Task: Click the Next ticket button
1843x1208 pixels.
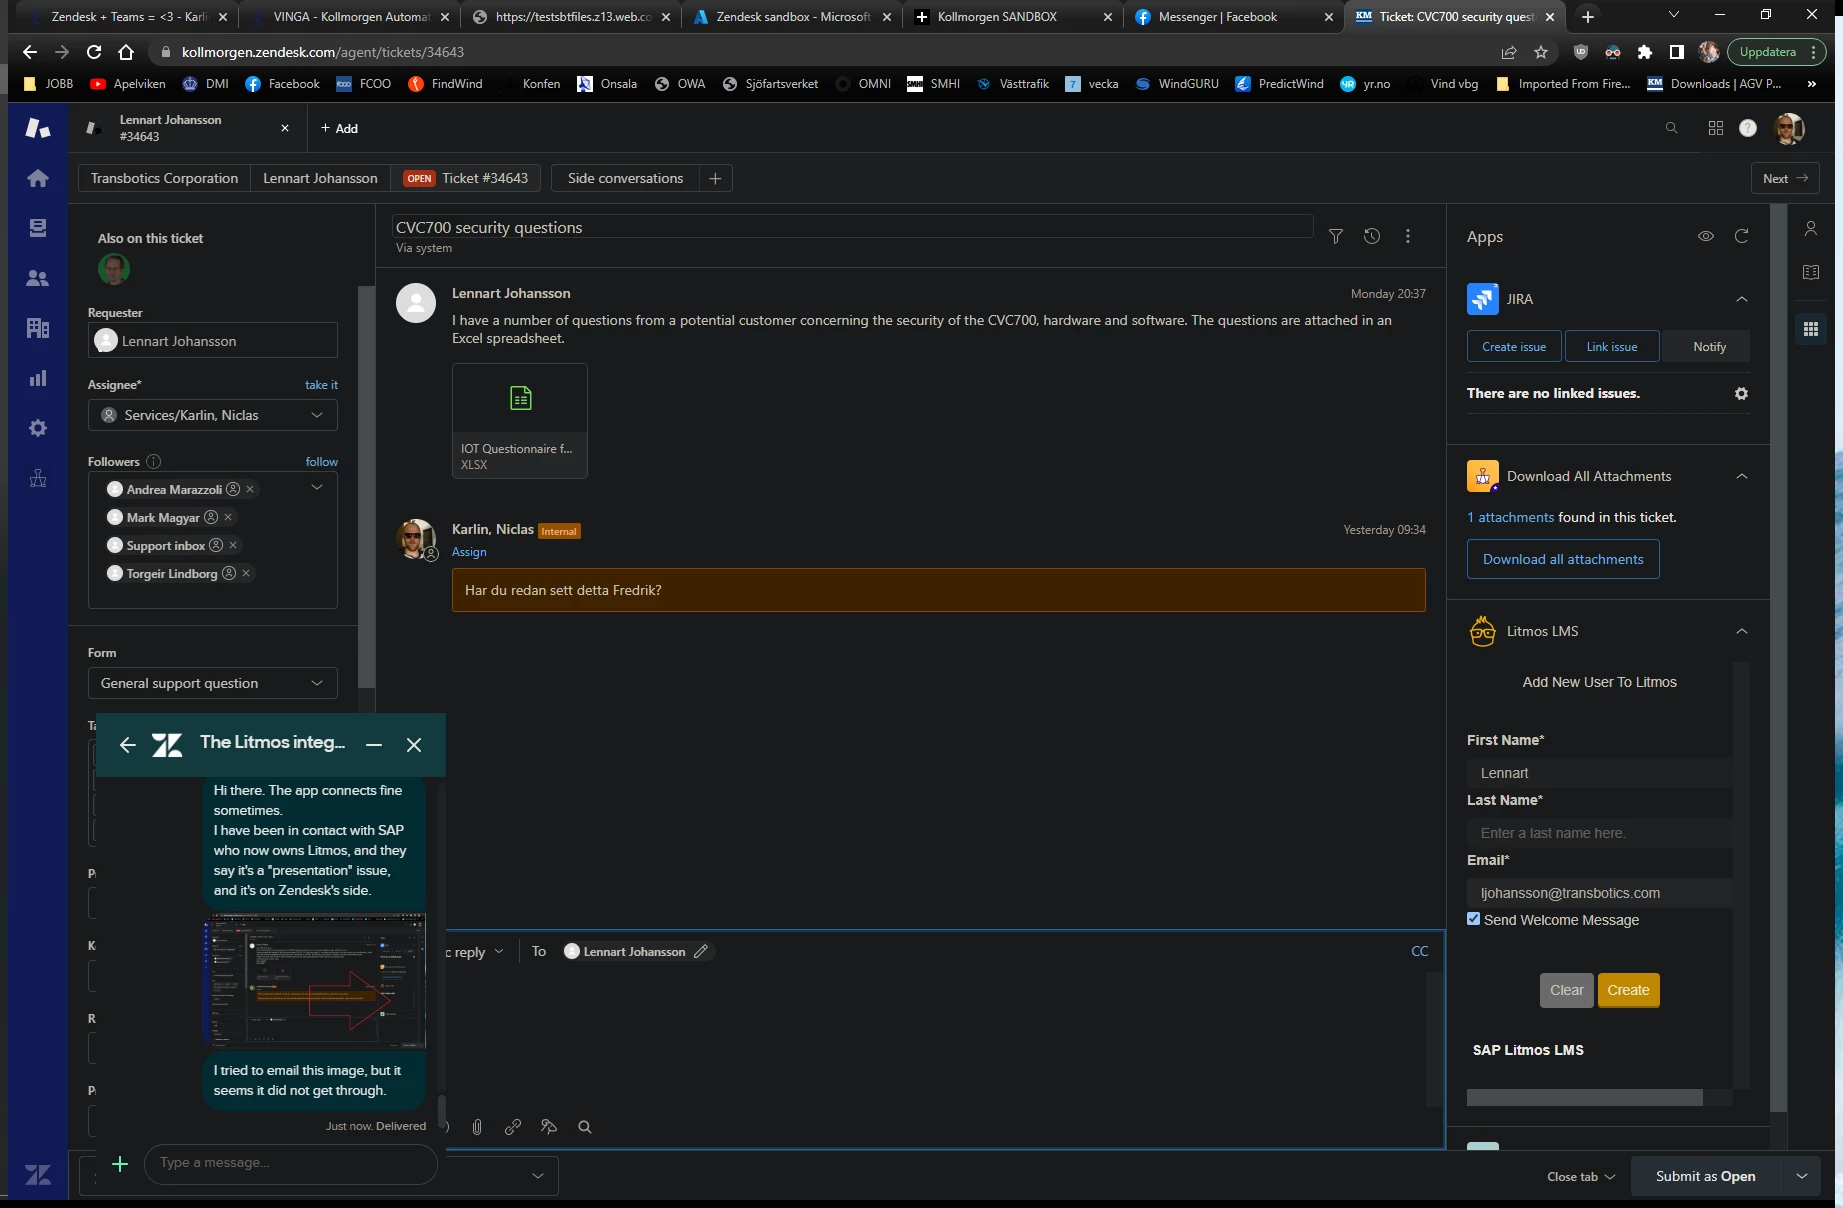Action: tap(1785, 178)
